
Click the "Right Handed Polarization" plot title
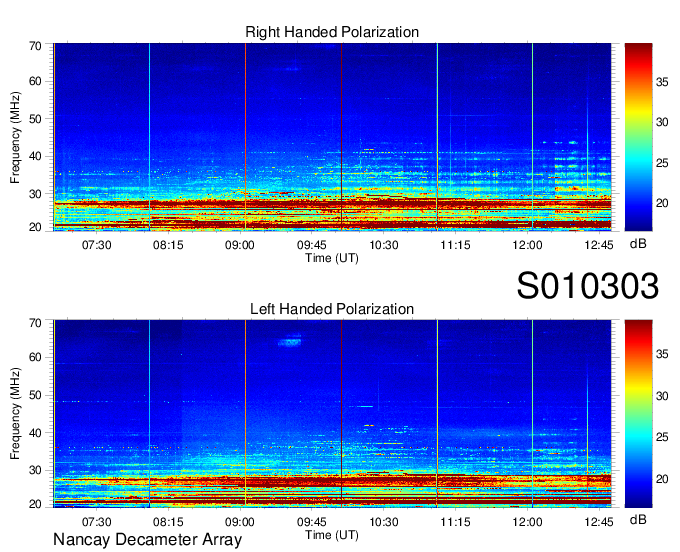[x=332, y=32]
